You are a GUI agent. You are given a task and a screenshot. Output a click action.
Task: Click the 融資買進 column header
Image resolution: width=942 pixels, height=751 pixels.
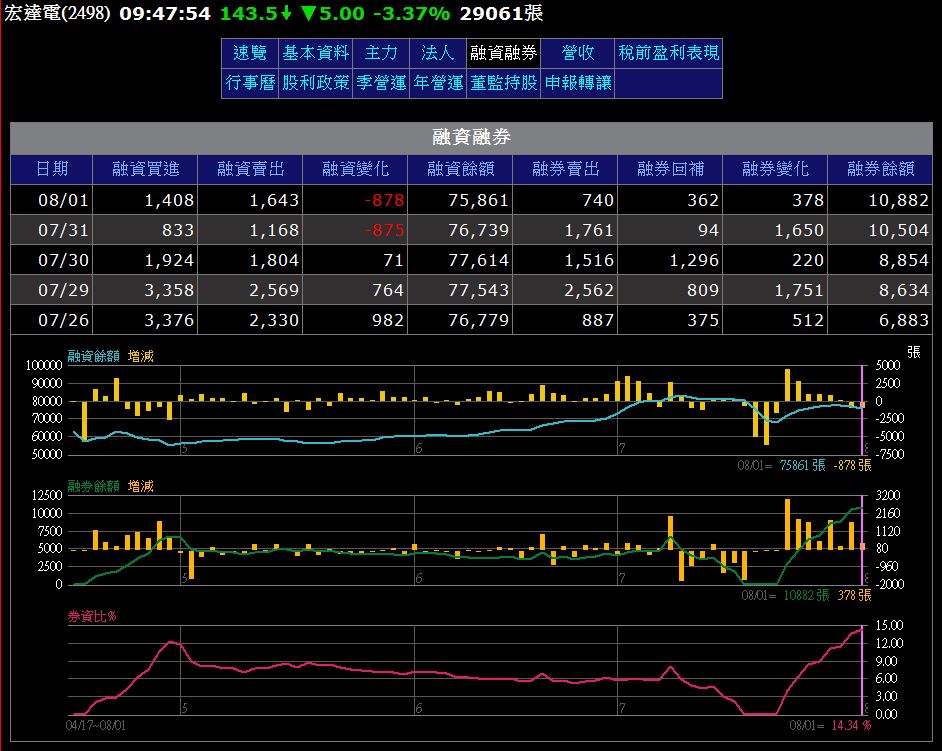[145, 169]
